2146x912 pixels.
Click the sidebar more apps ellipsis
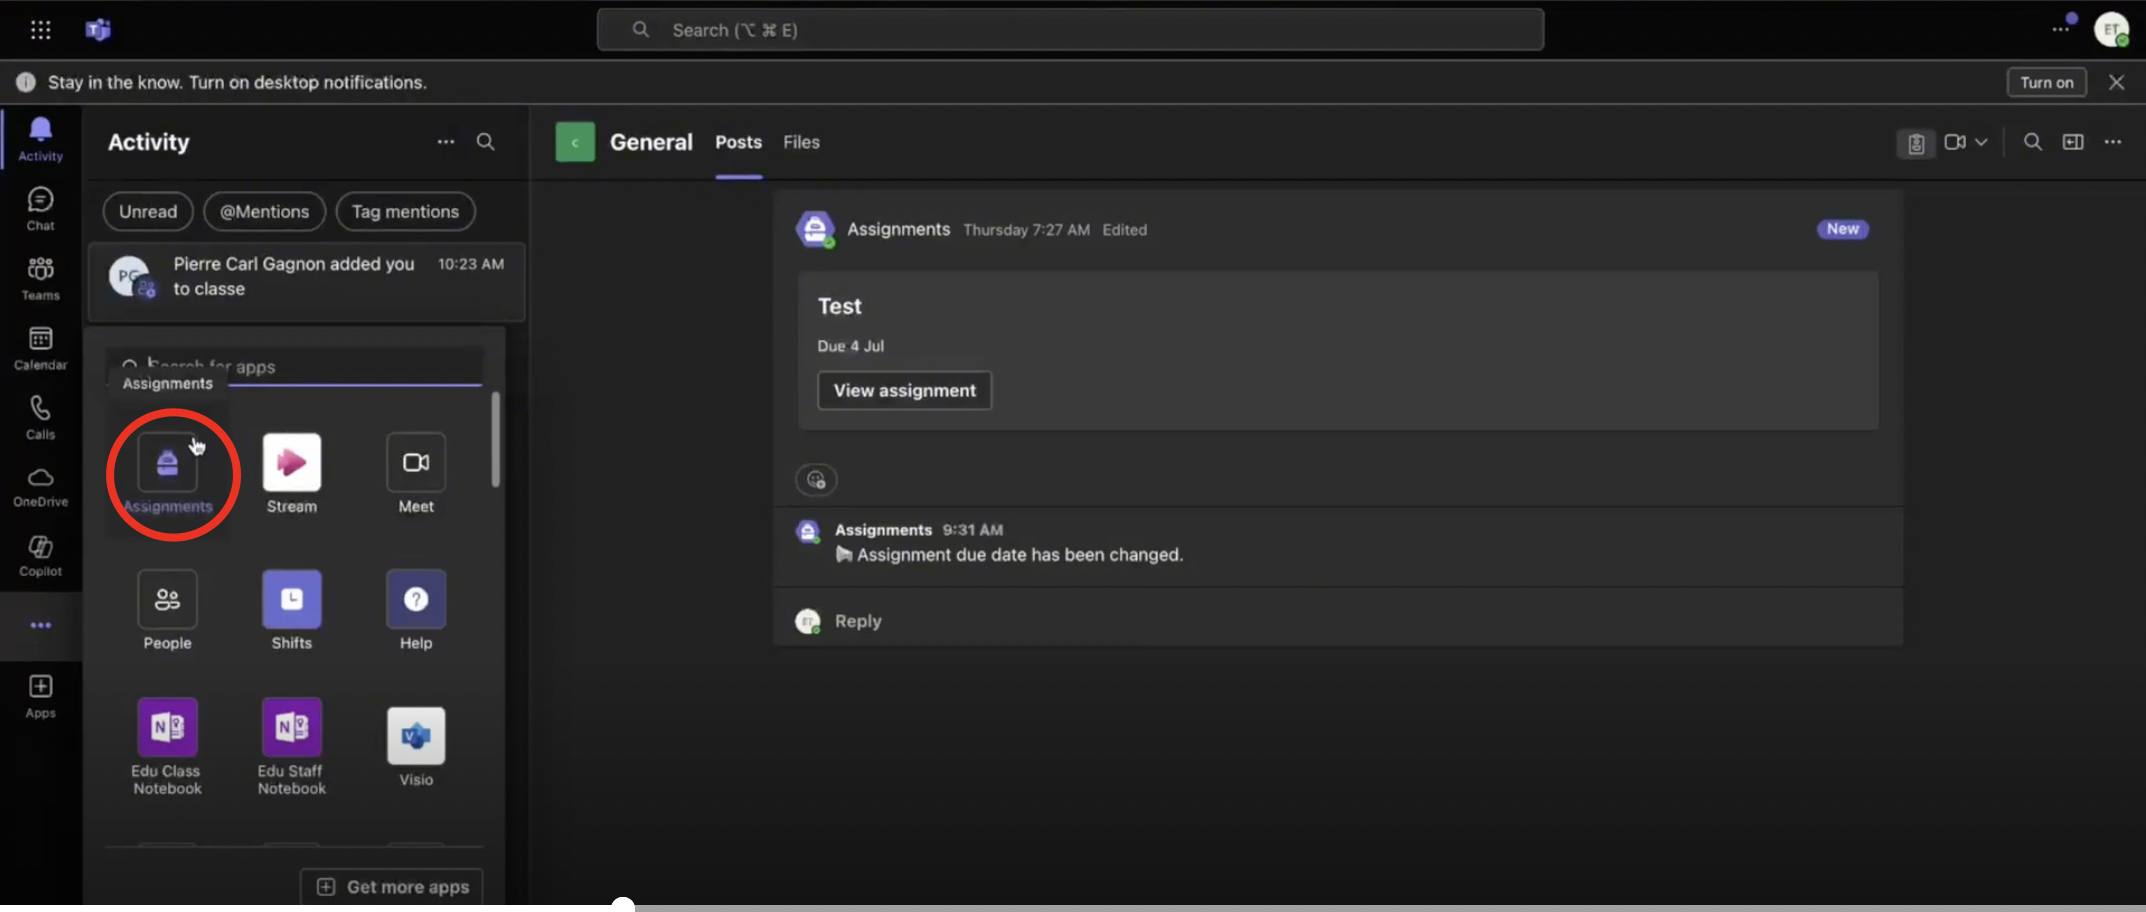(40, 625)
